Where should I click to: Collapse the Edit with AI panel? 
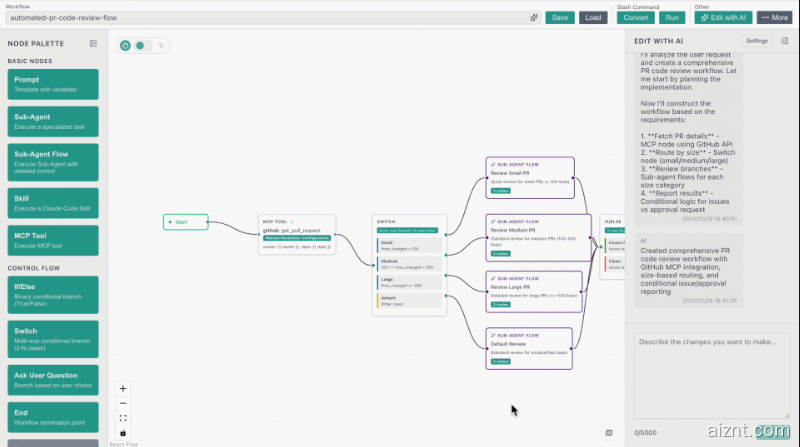click(785, 40)
